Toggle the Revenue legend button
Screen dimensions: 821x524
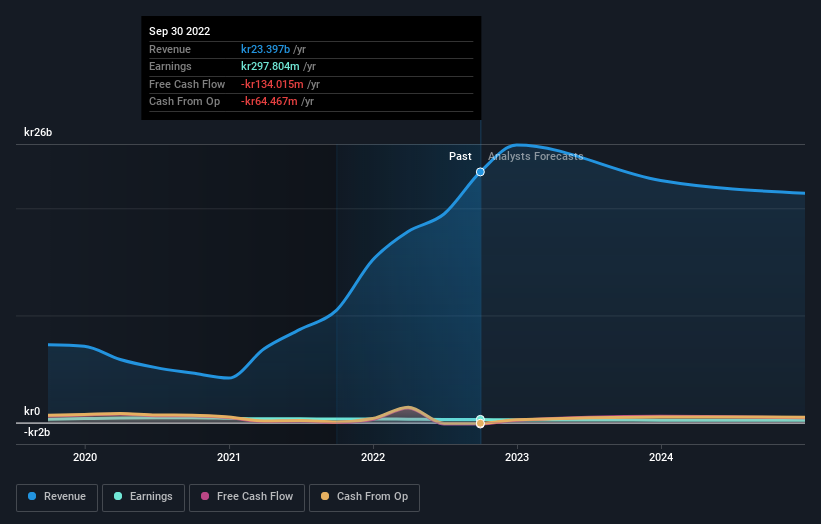[x=57, y=497]
